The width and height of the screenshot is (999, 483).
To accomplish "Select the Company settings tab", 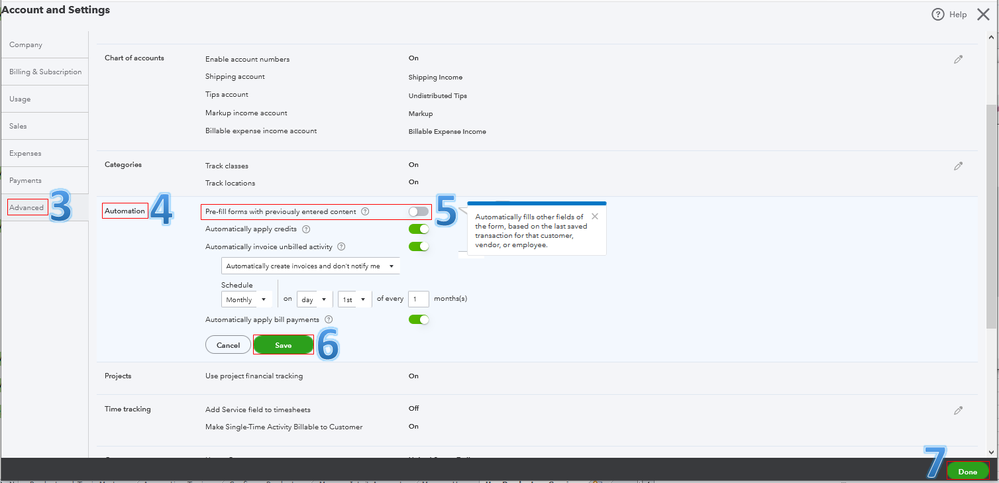I will [x=45, y=45].
